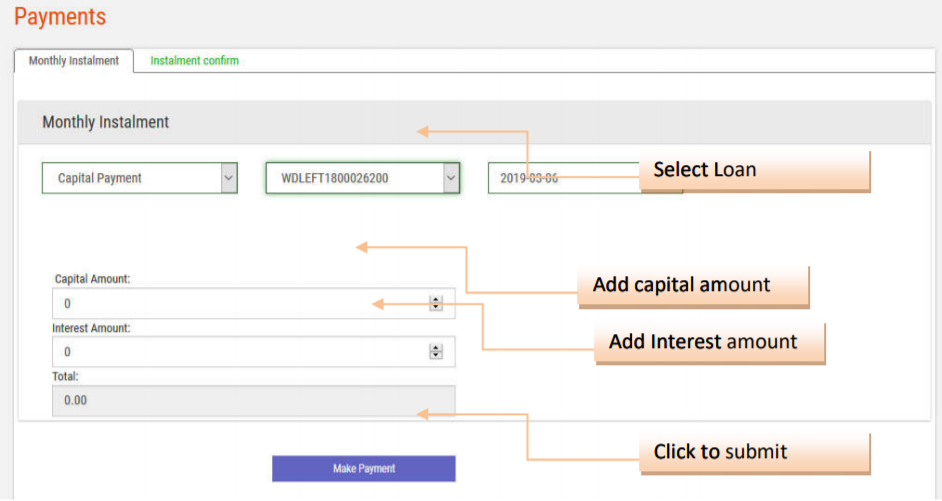Click the Capital Payment text in dropdown
Screen dimensions: 942x501
pos(100,178)
